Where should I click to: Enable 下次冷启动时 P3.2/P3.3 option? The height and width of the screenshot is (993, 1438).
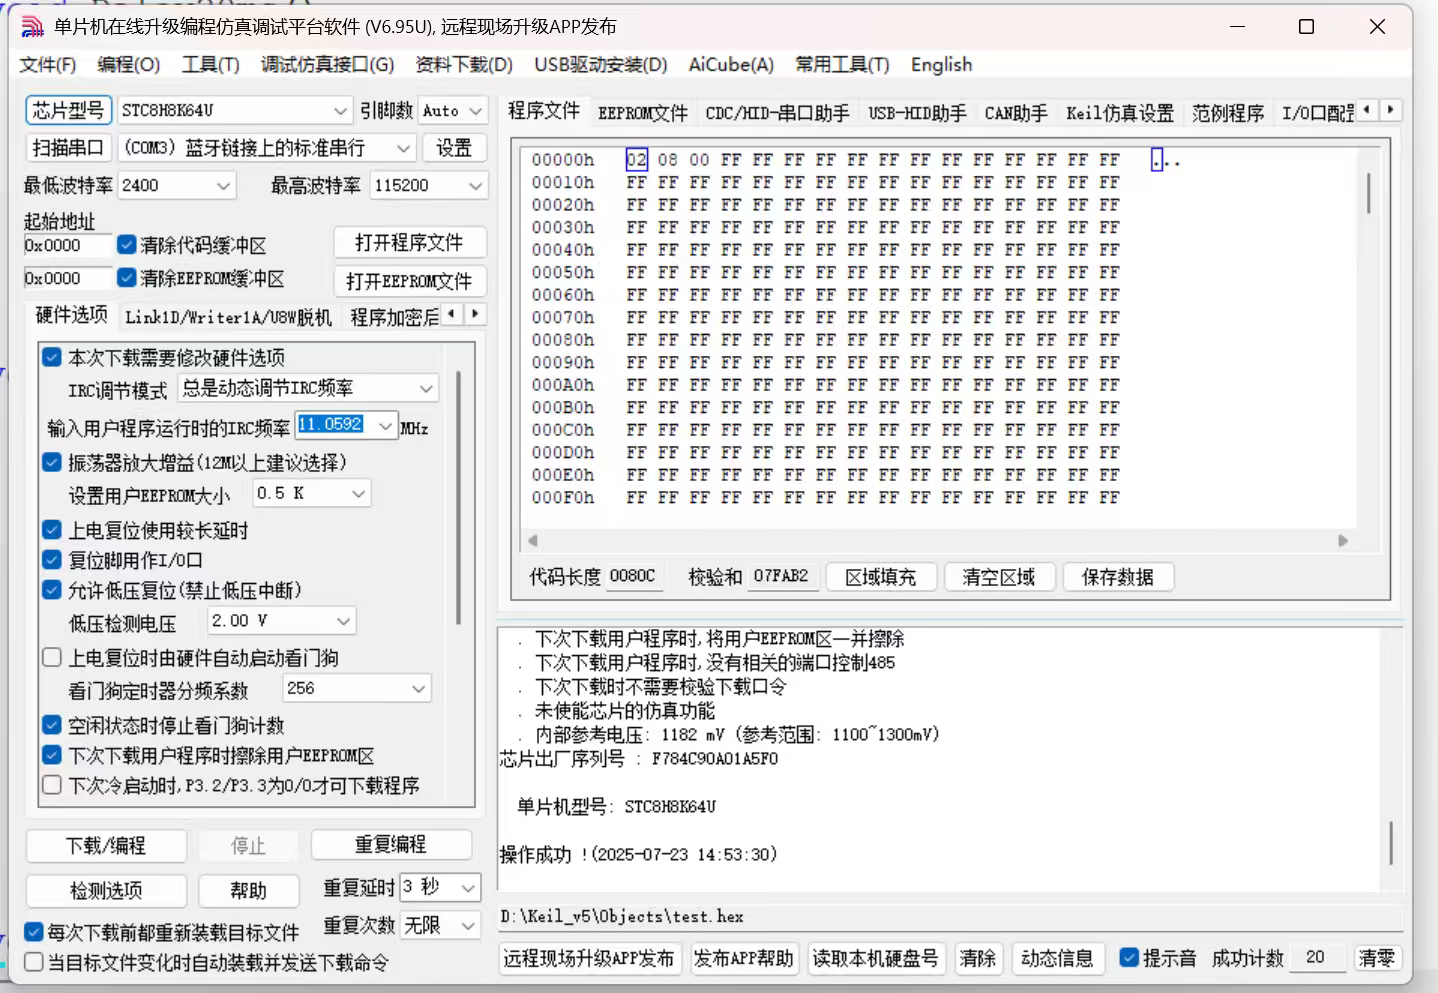point(52,785)
